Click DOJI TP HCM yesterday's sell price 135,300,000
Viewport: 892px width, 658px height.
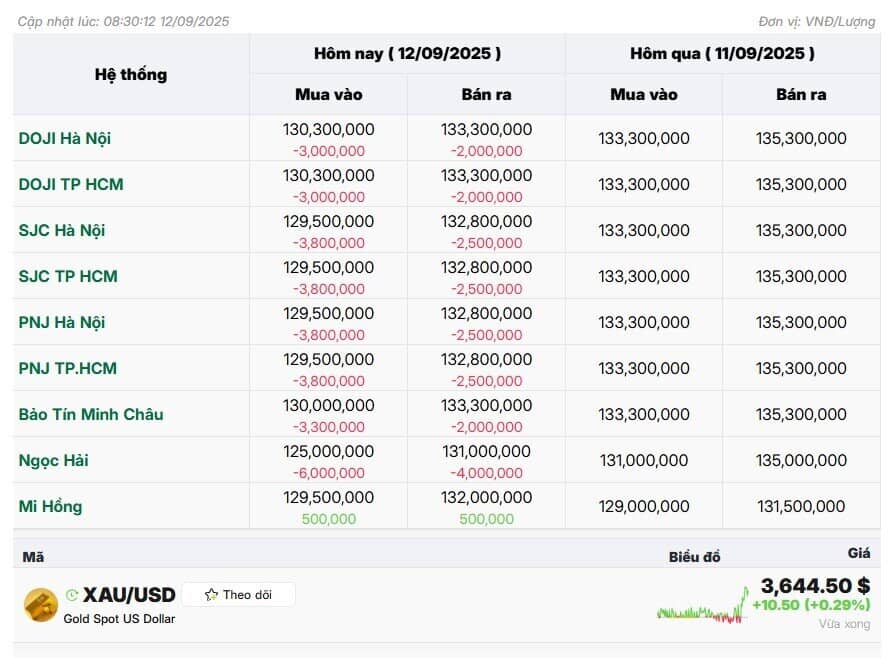click(801, 184)
